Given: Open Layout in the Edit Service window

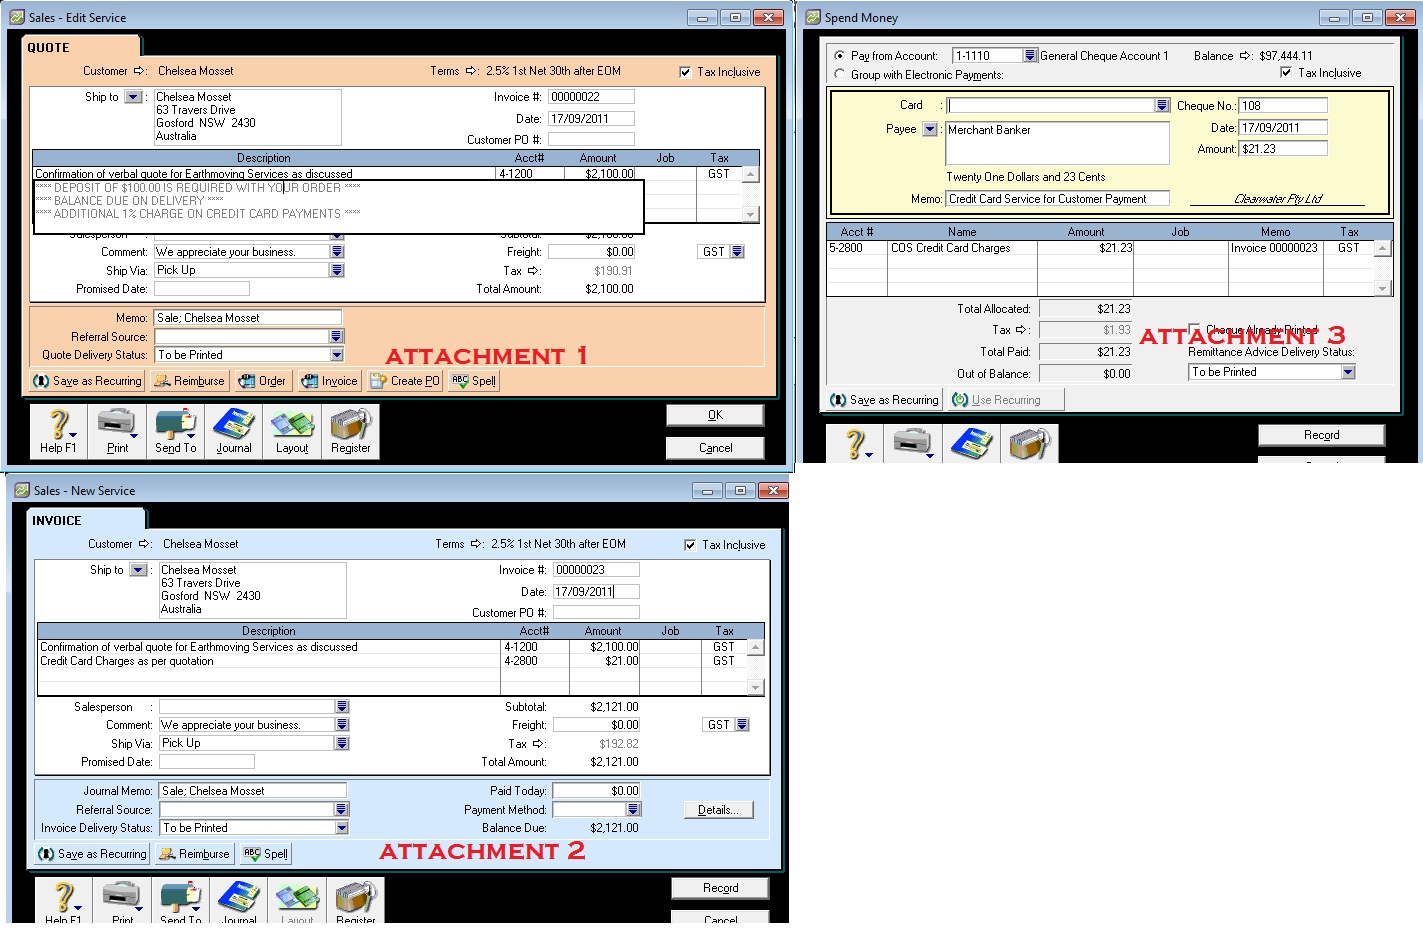Looking at the screenshot, I should click(292, 432).
